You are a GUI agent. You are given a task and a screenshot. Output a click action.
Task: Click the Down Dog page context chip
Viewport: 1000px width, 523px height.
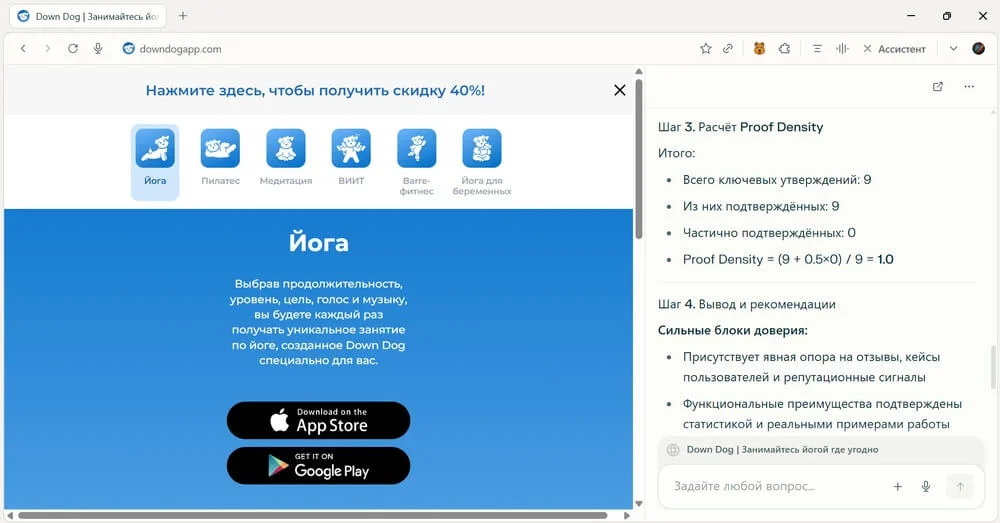tap(821, 450)
